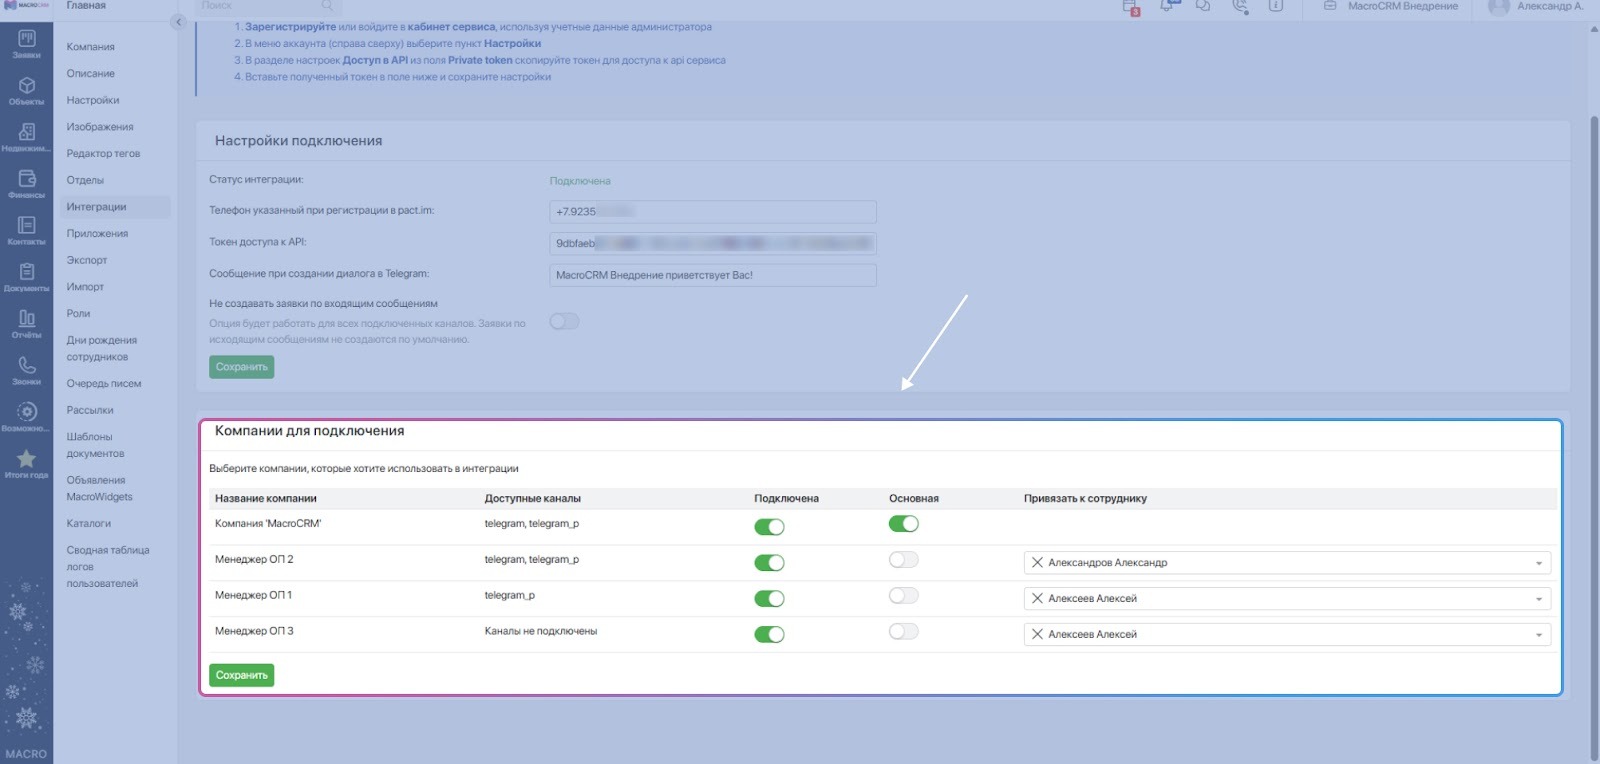This screenshot has width=1600, height=764.
Task: Enable Основная toggle for Менеджер ОП 3
Action: point(903,632)
